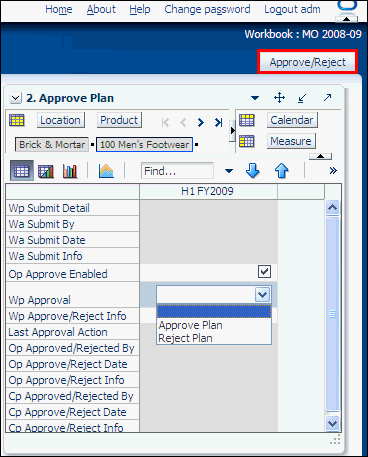Go to next page slice arrow

[200, 122]
